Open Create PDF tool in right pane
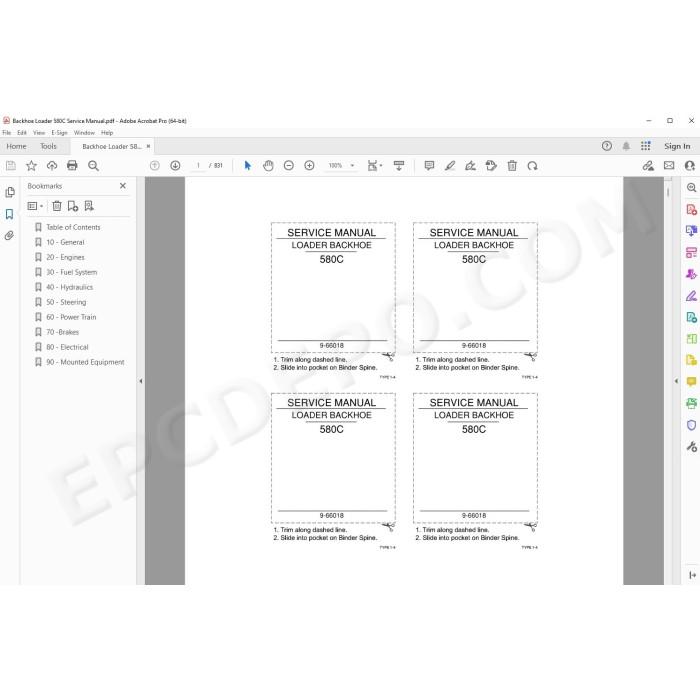This screenshot has height=700, width=700. (692, 209)
